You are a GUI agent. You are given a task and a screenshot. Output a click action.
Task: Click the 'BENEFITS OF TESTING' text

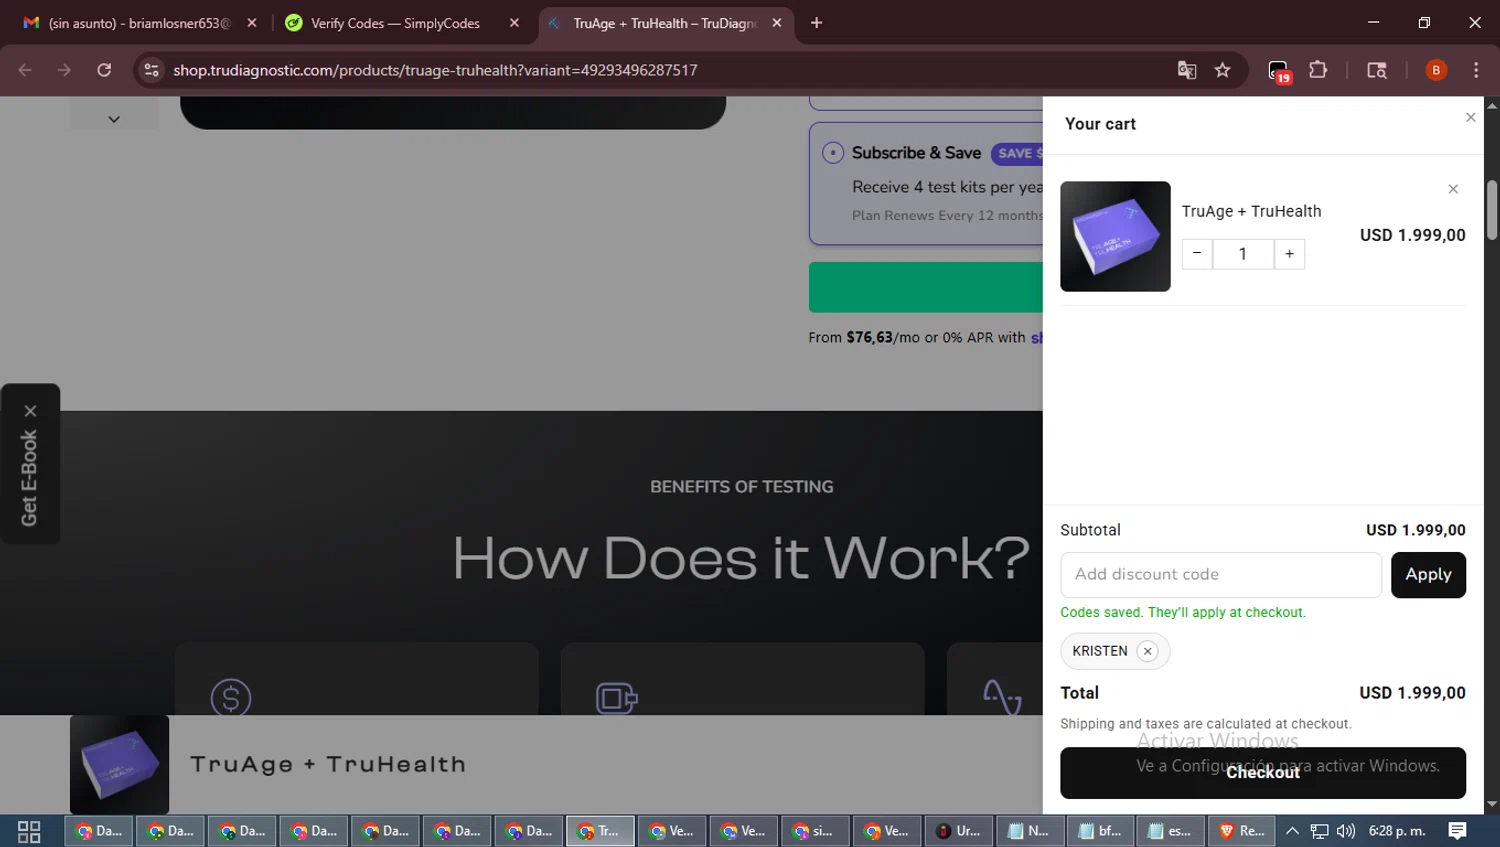[x=741, y=487]
